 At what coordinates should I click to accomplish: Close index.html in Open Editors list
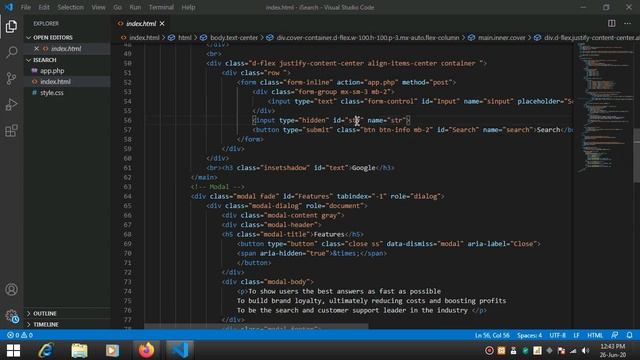tap(36, 49)
